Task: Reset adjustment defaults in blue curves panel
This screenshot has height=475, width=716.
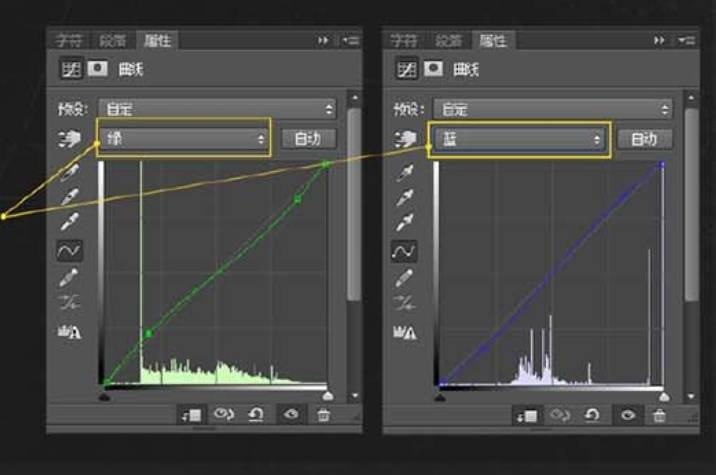Action: click(592, 414)
